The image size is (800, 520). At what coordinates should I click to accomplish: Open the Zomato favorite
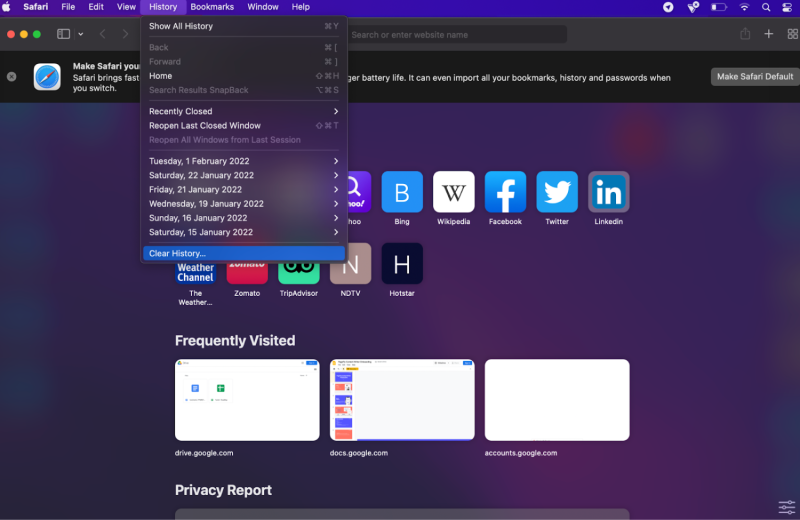click(x=247, y=272)
